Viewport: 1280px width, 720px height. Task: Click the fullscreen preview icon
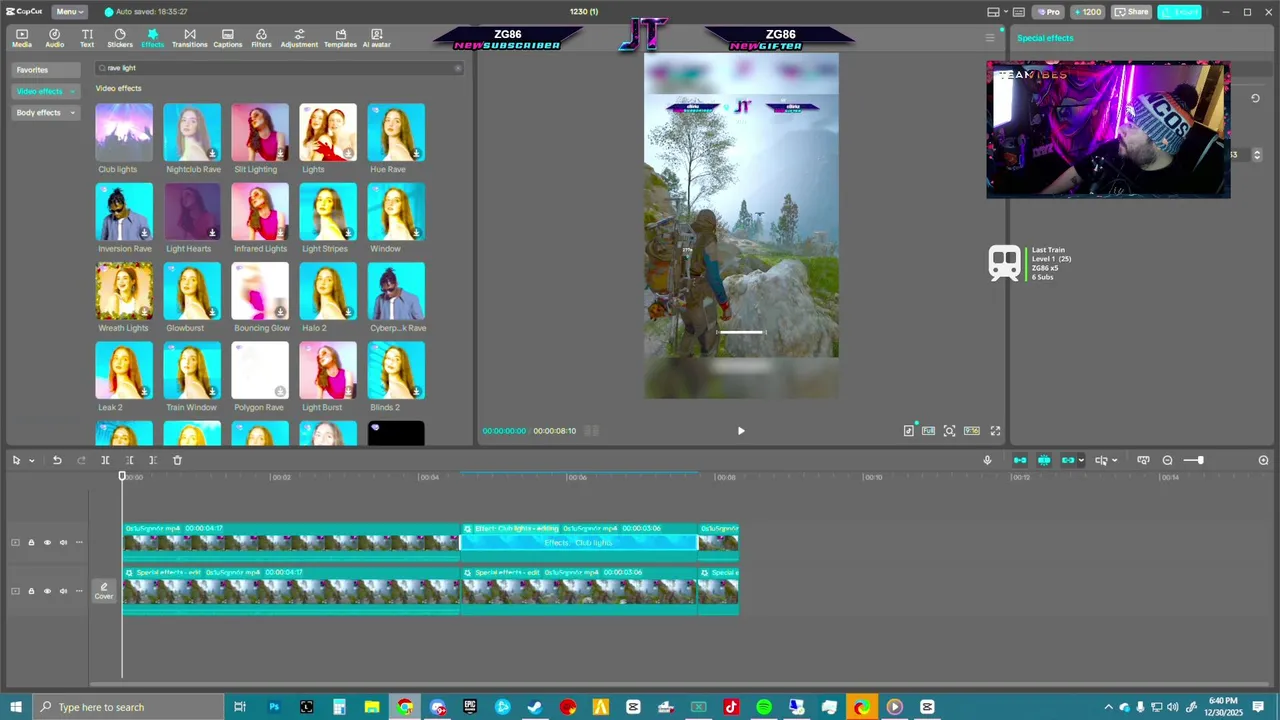click(x=995, y=431)
